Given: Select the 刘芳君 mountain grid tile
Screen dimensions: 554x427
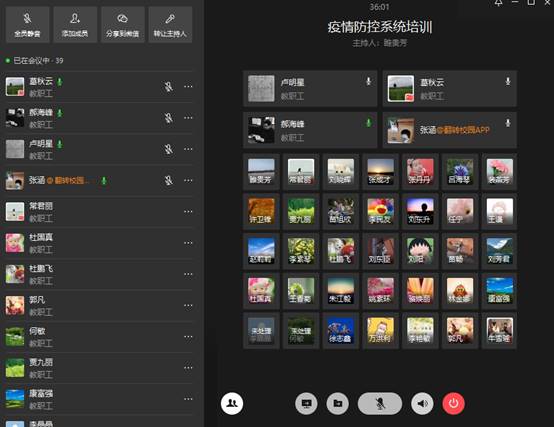Looking at the screenshot, I should [x=499, y=251].
